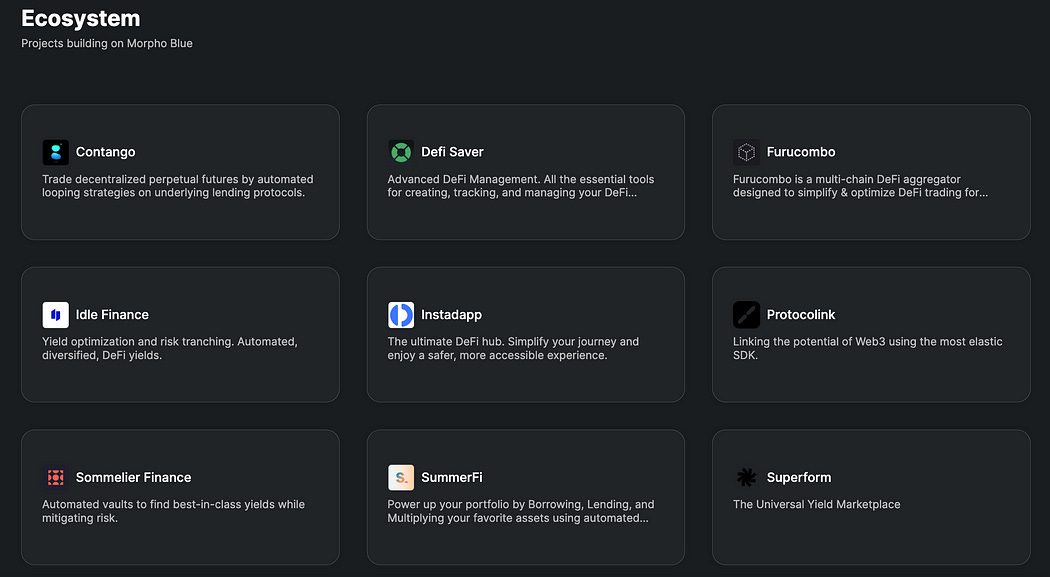Open the Defi Saver project title

pos(452,152)
